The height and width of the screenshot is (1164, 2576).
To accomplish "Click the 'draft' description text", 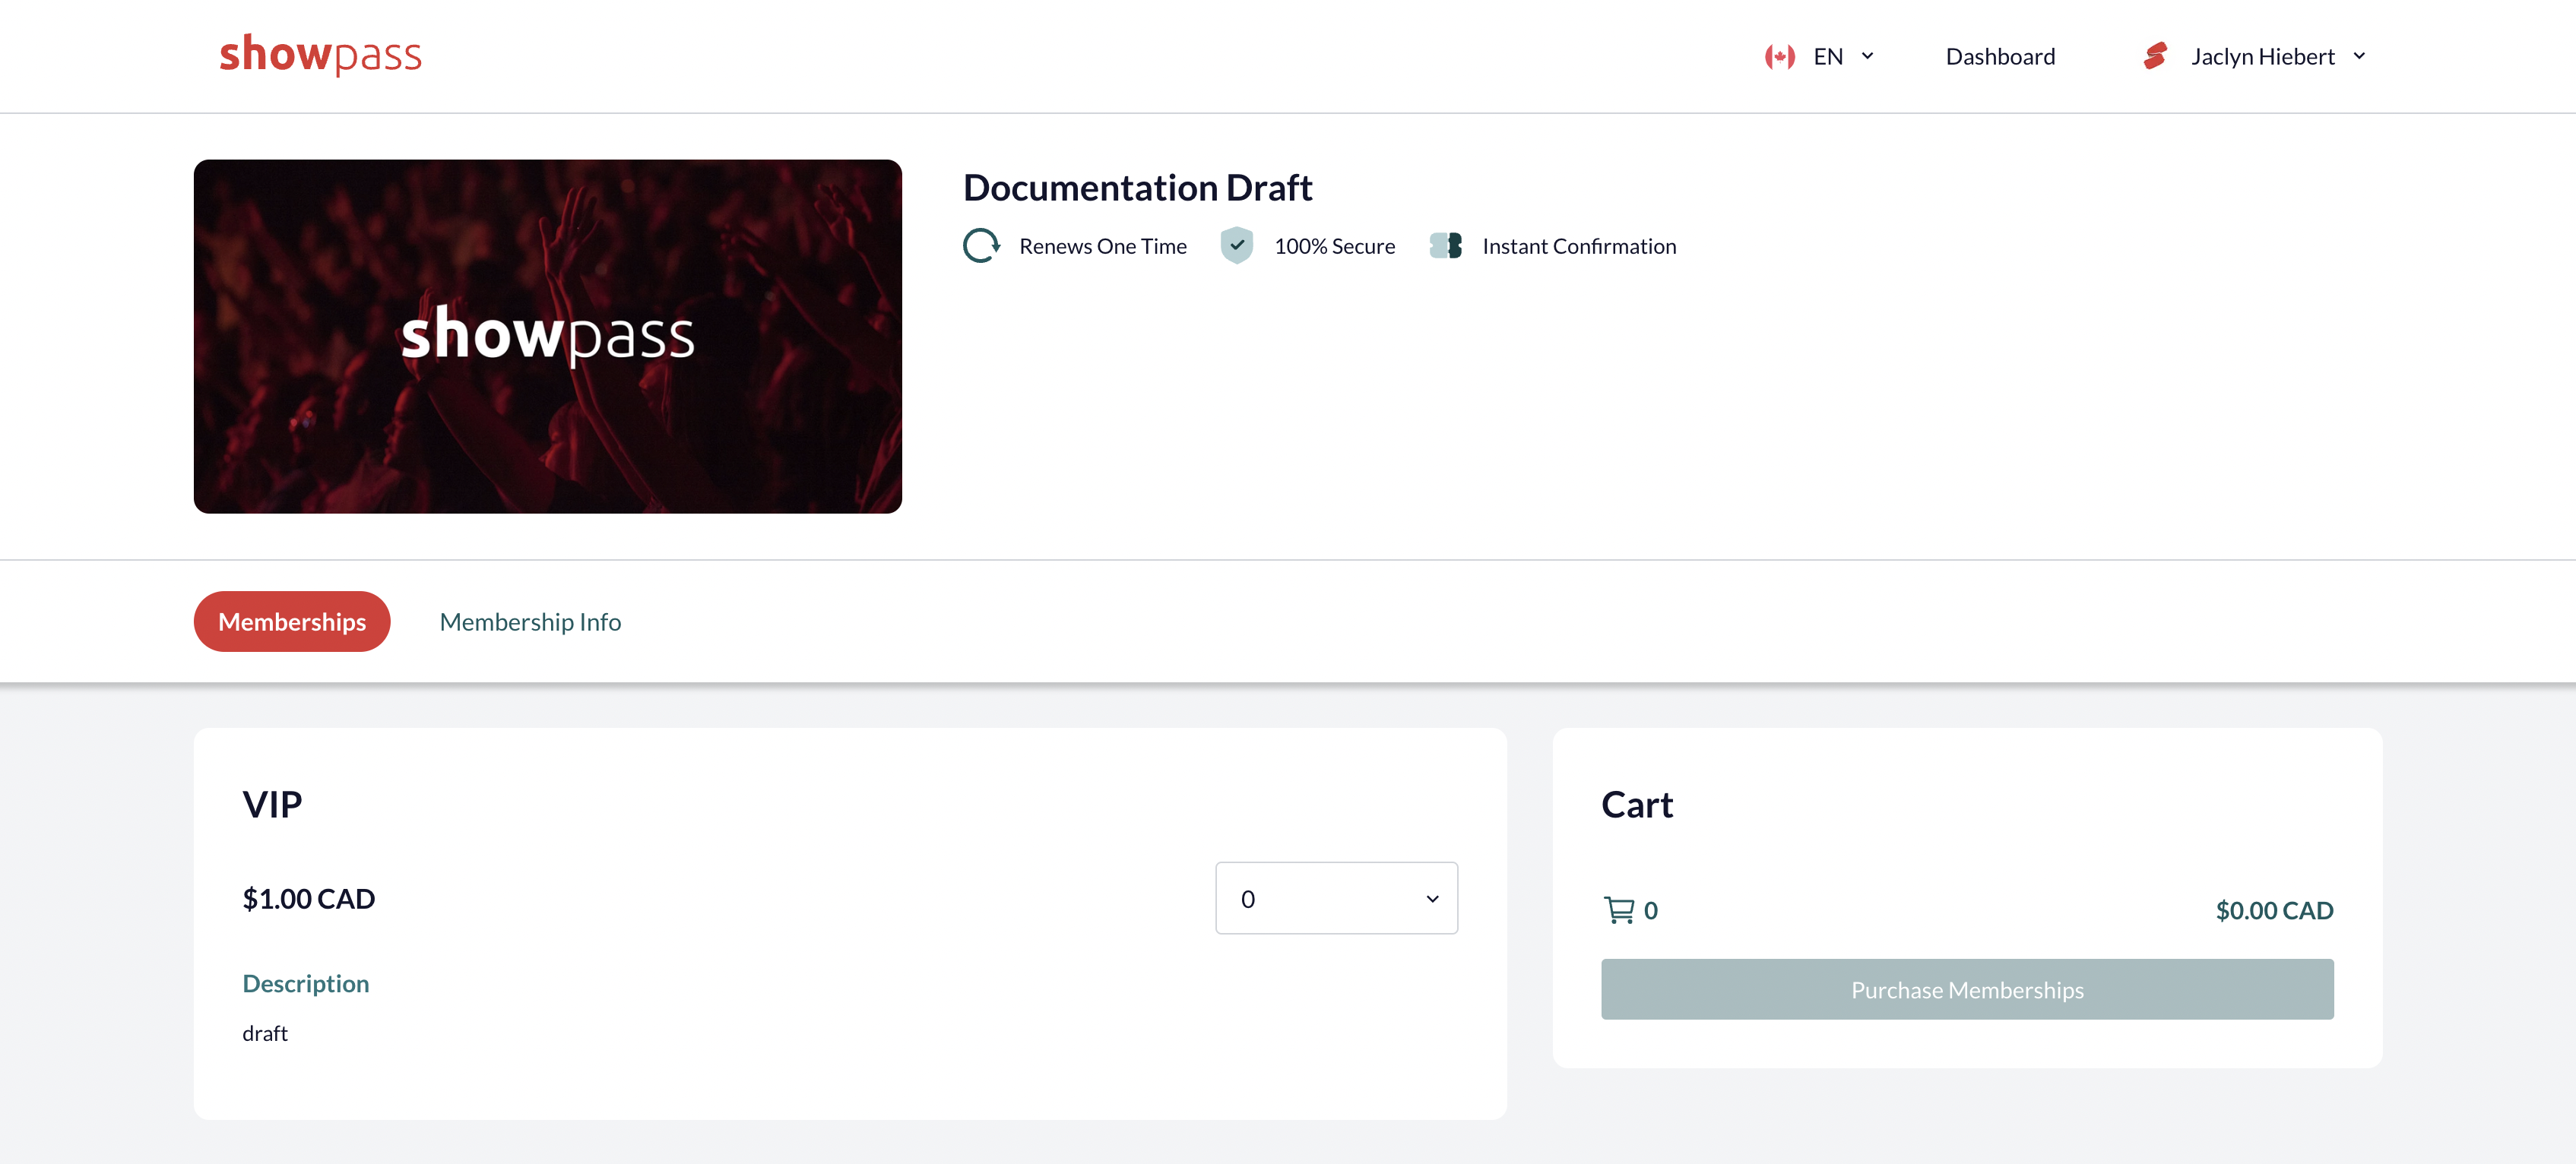I will 265,1033.
